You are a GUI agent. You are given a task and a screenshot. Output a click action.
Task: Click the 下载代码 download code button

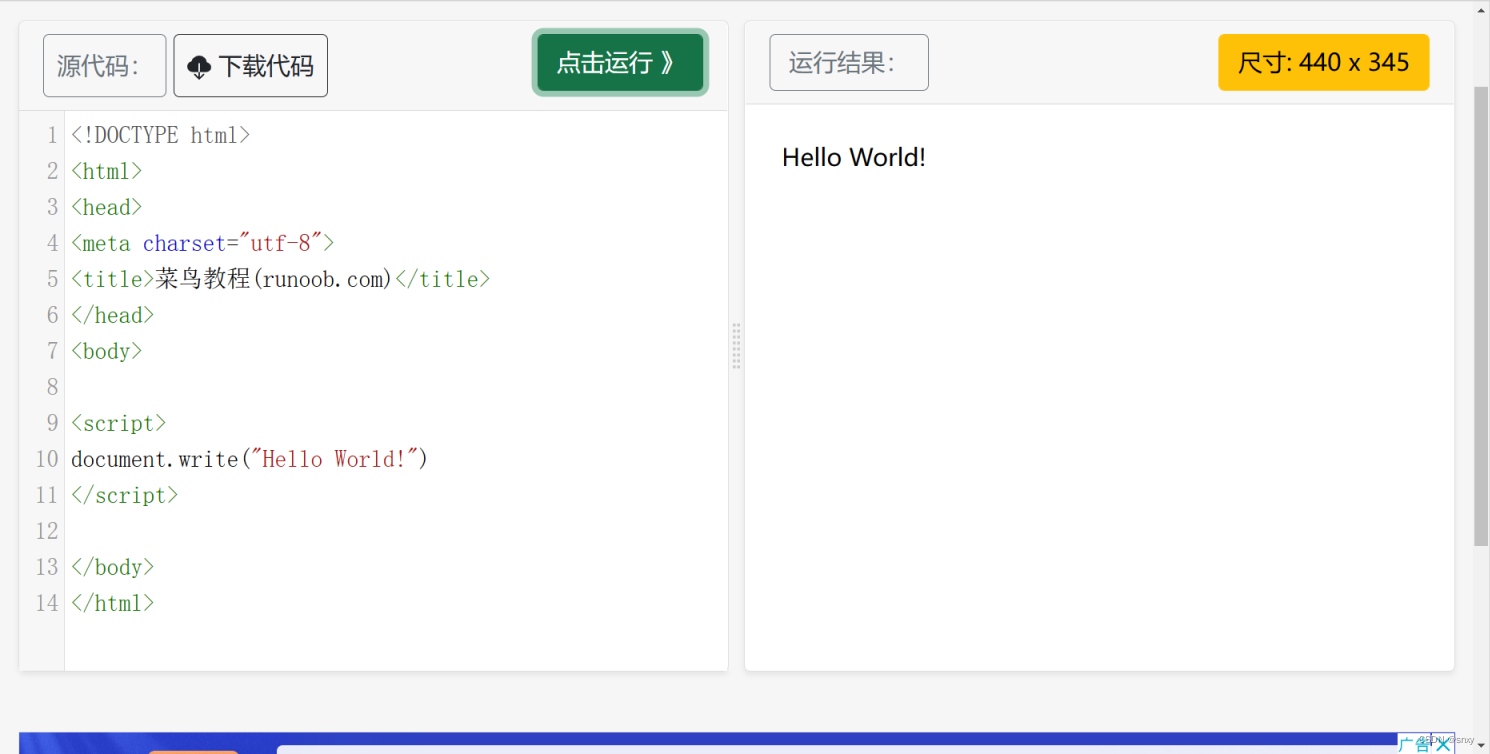251,66
